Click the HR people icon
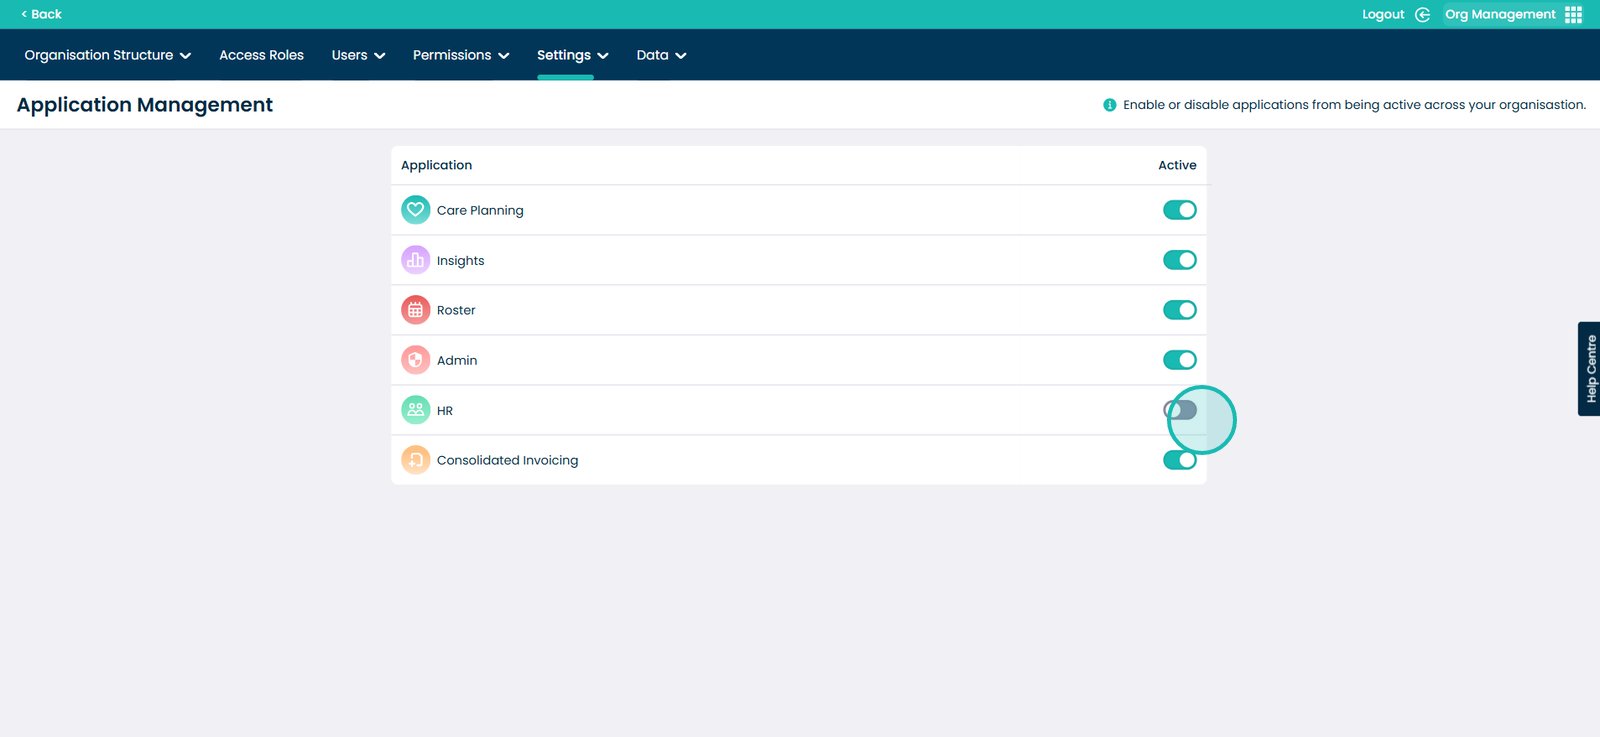The width and height of the screenshot is (1600, 737). coord(415,410)
